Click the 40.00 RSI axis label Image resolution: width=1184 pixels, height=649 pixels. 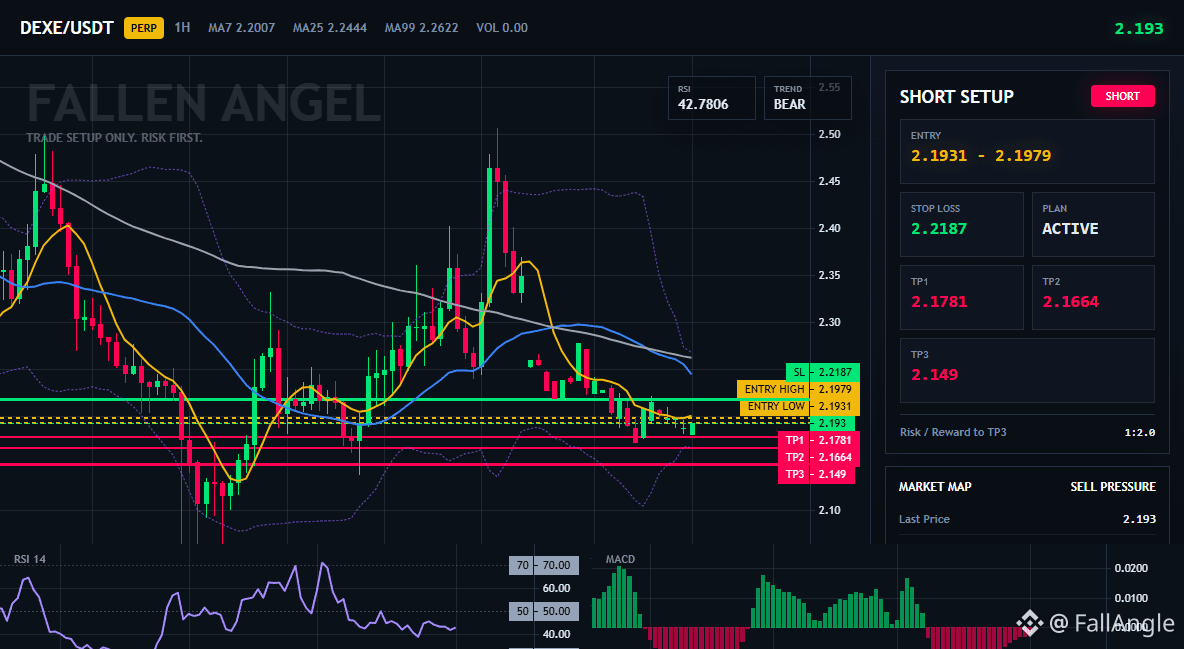point(557,634)
